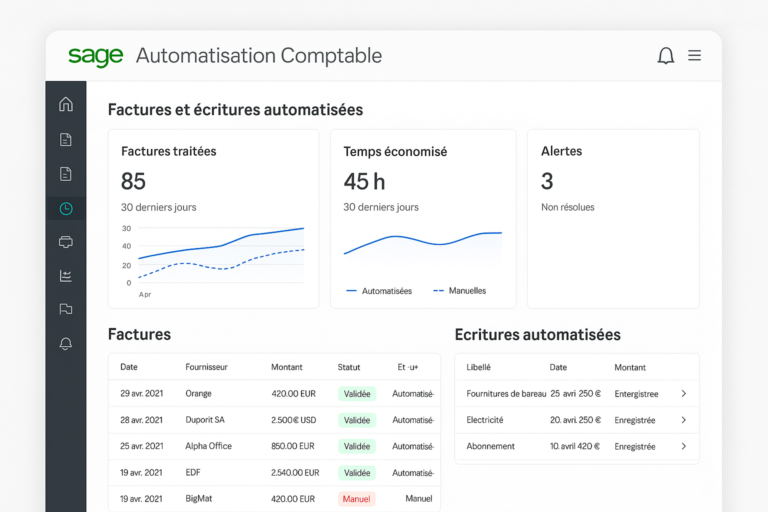Click the Manuel badge on the BigMat invoice

[356, 498]
